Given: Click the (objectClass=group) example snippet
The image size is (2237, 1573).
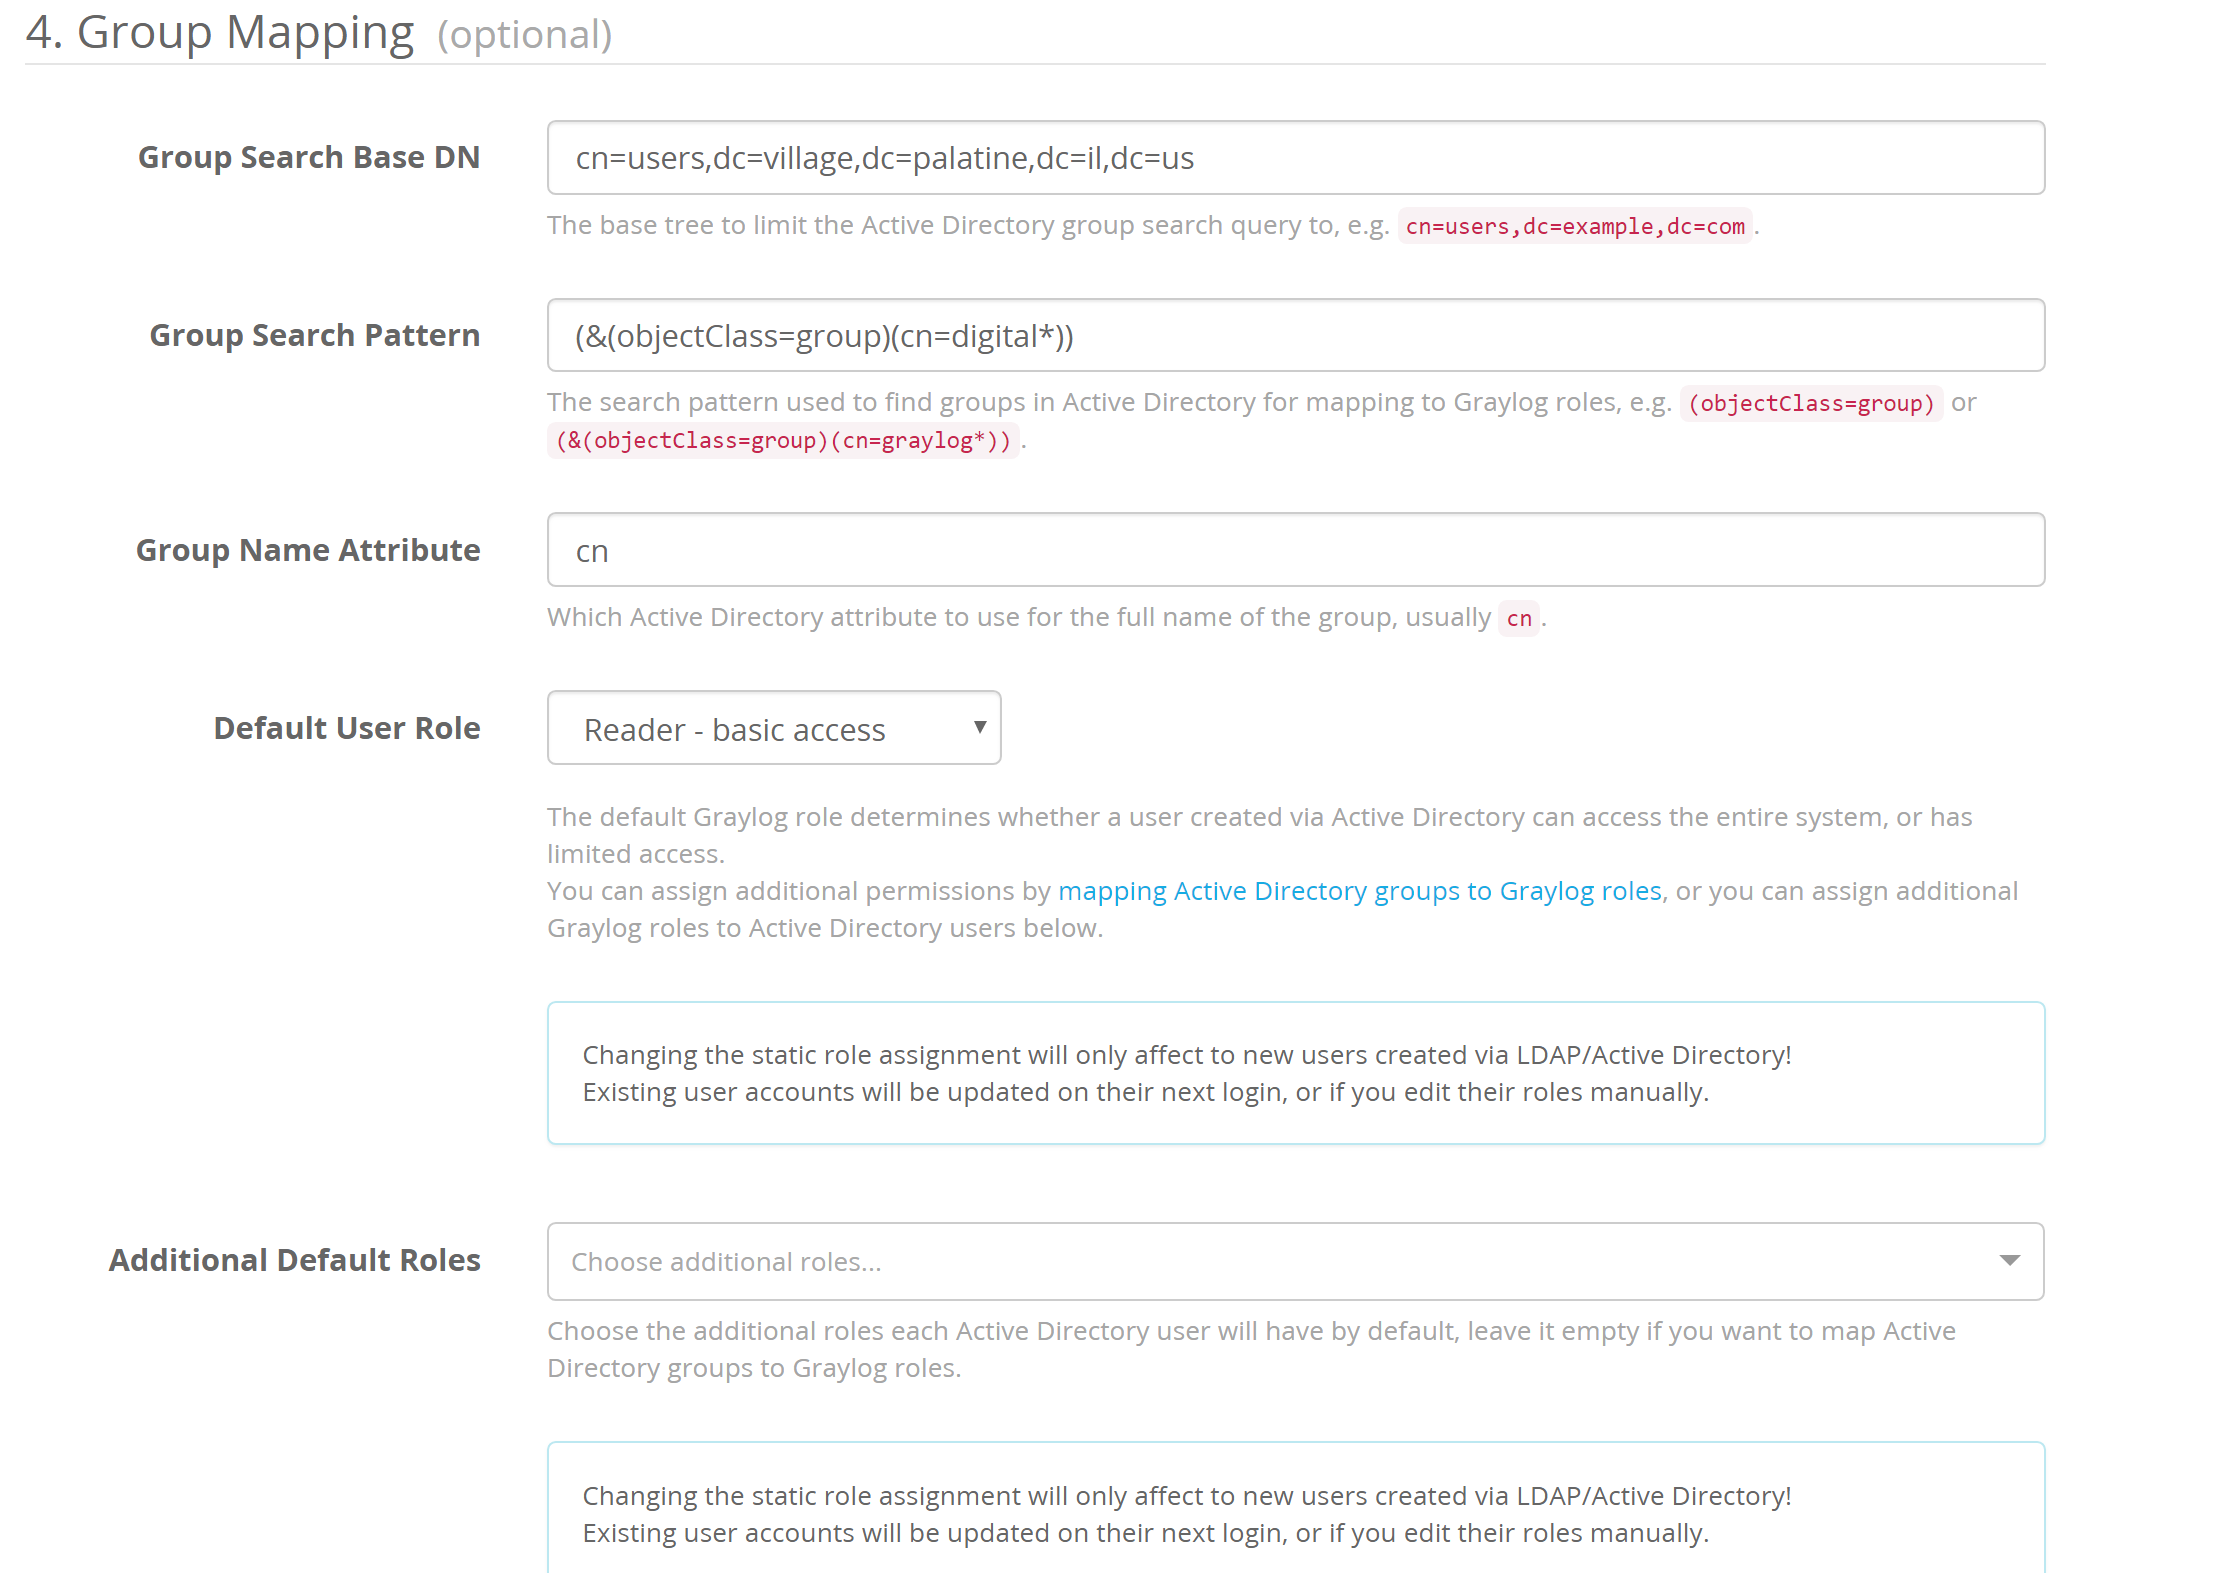Looking at the screenshot, I should [1812, 404].
